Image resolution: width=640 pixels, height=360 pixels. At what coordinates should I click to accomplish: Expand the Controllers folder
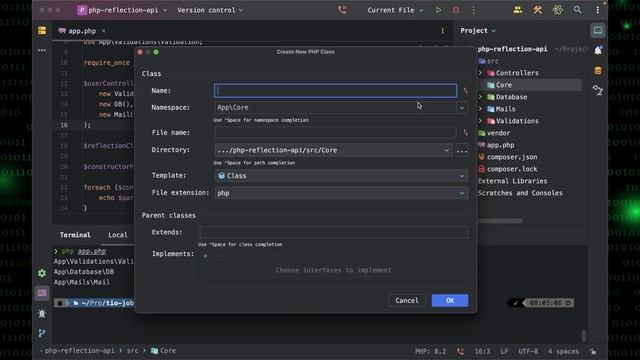click(480, 73)
